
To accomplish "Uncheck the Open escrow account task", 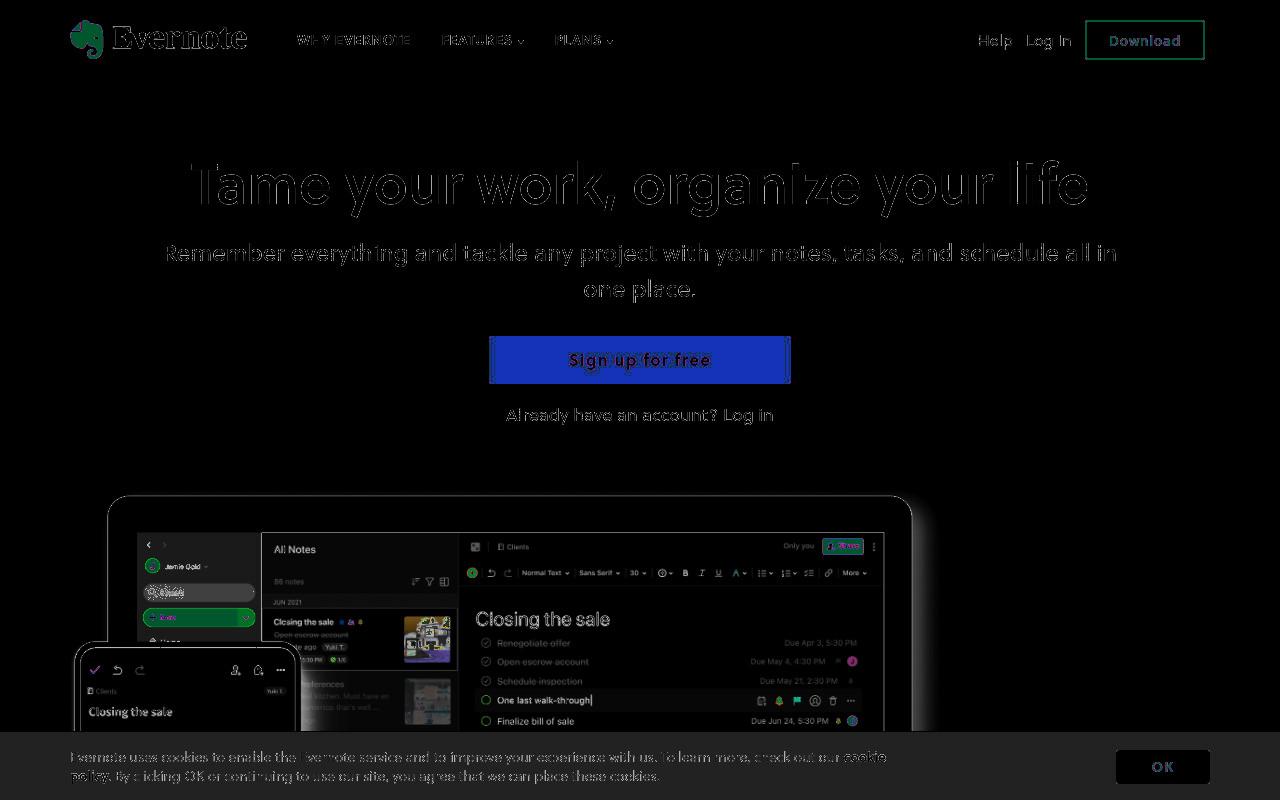I will [x=486, y=661].
